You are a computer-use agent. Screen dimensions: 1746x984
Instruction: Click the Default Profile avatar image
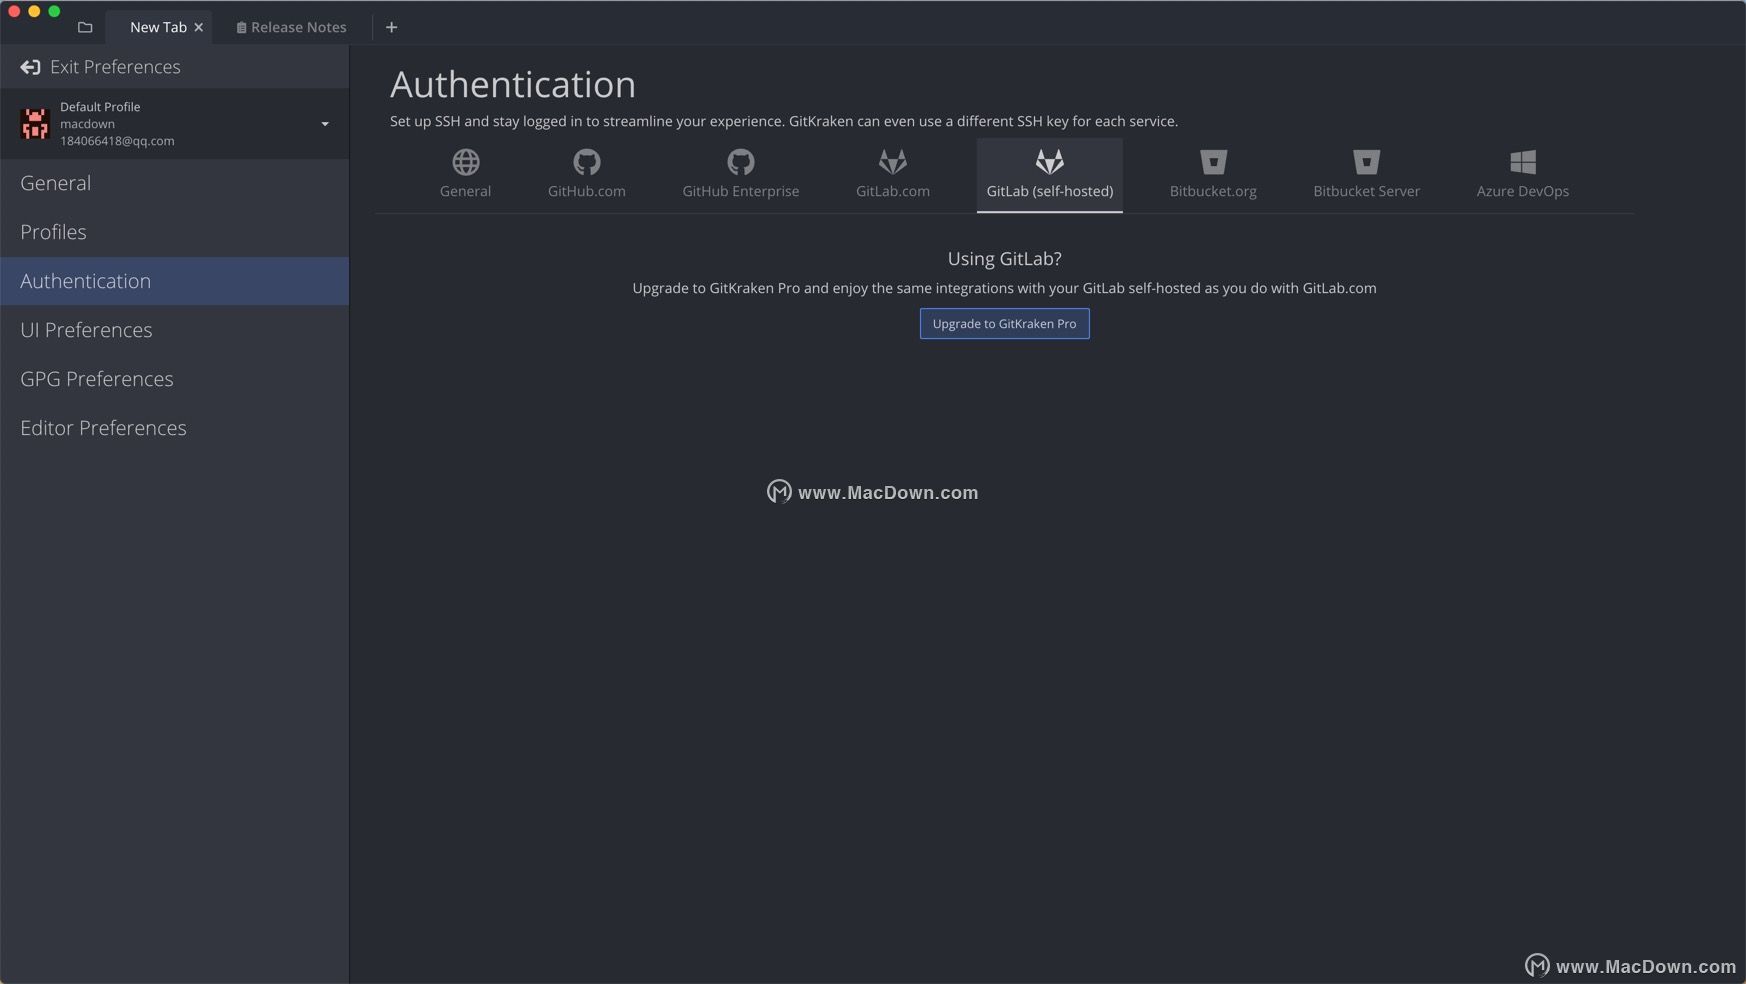pyautogui.click(x=35, y=124)
